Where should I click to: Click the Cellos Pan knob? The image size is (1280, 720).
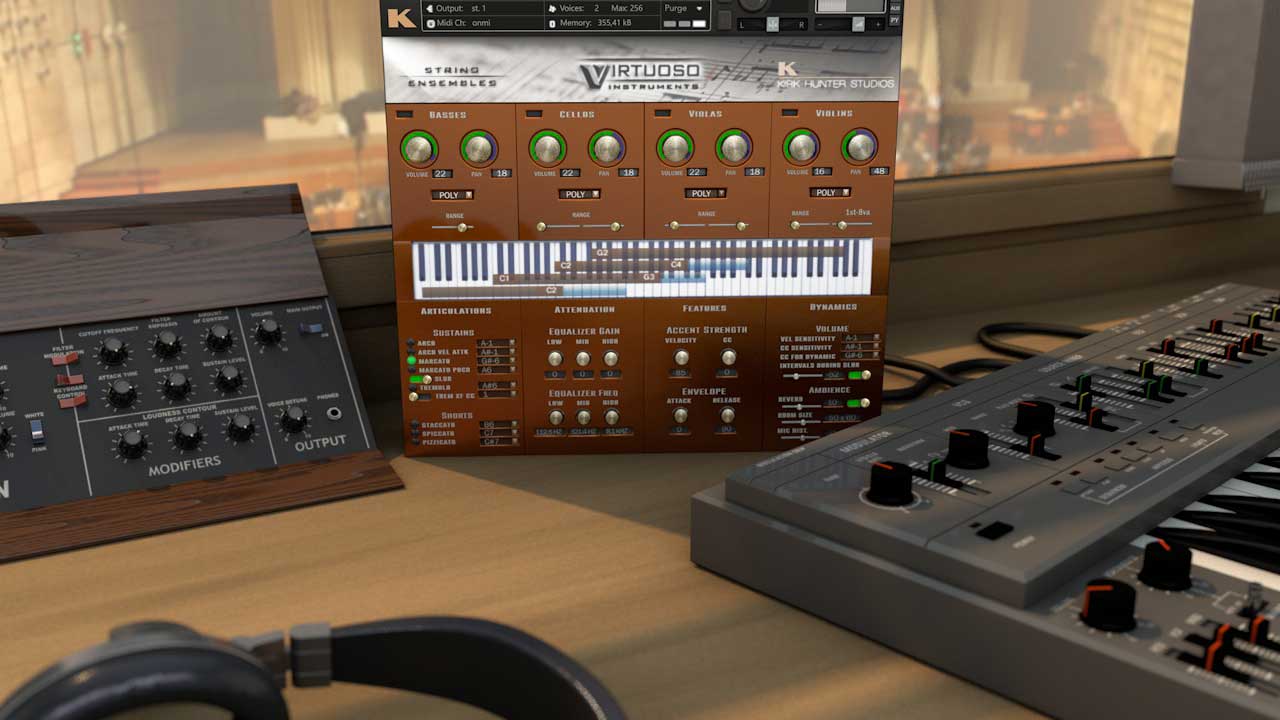pyautogui.click(x=607, y=149)
